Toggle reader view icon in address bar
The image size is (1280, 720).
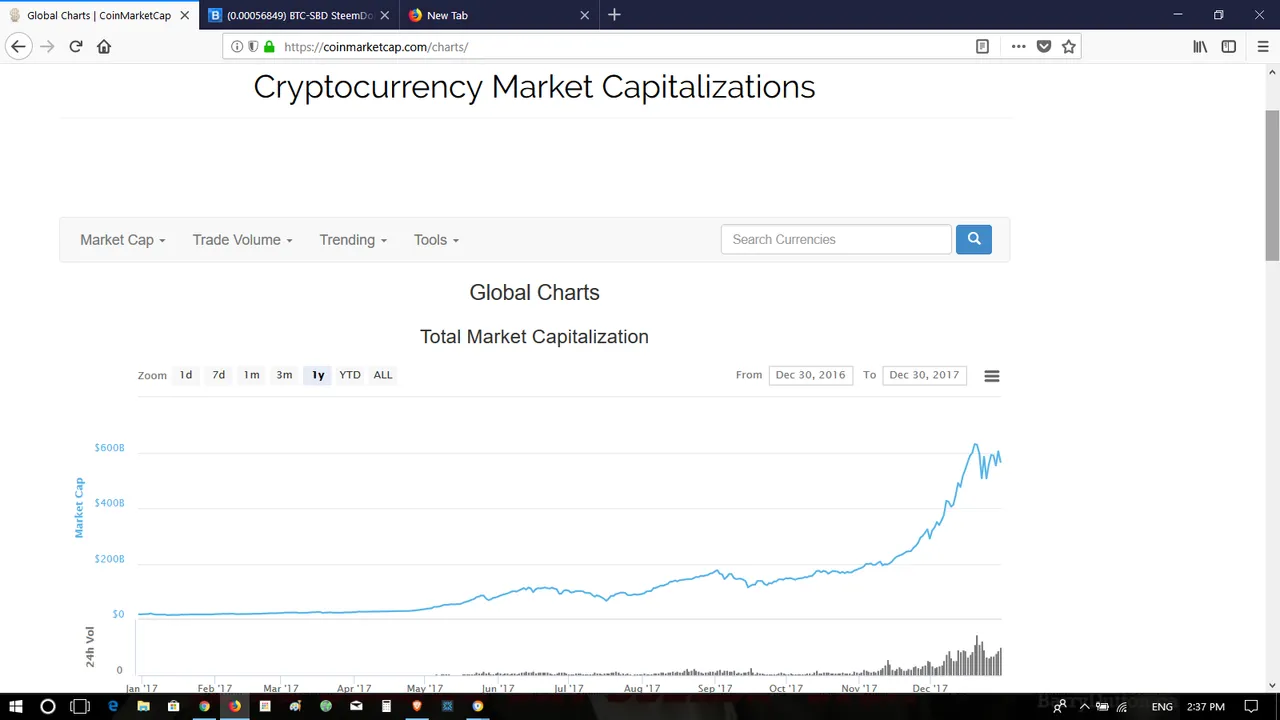tap(982, 46)
